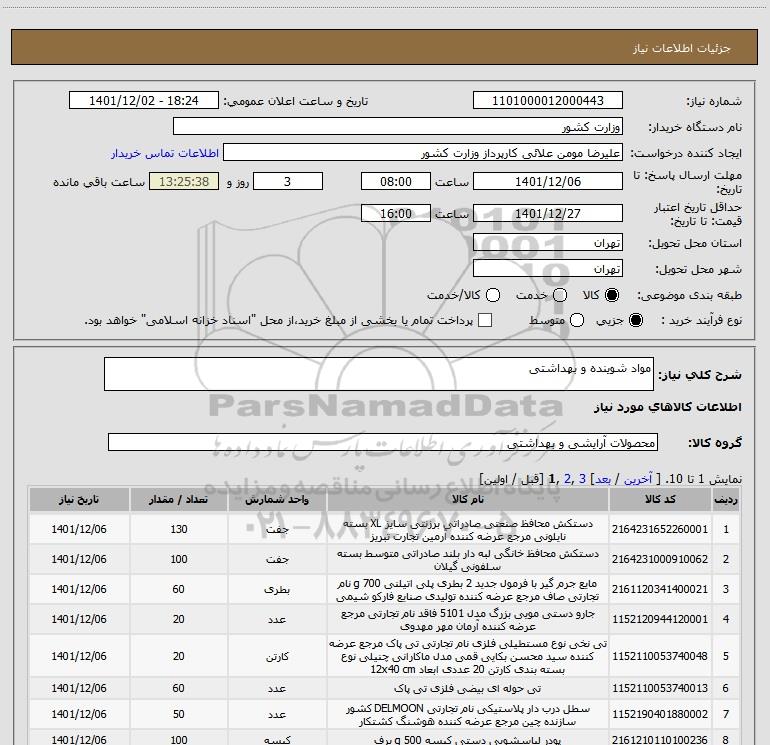770x745 pixels.
Task: Click product code 2161120341400021
Action: coord(660,589)
